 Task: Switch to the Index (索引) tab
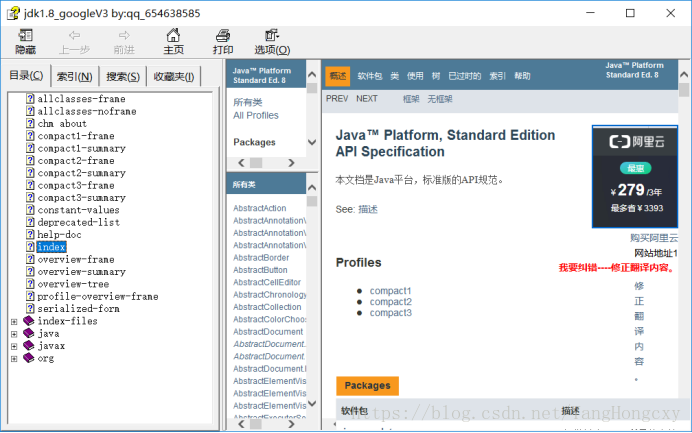pos(75,77)
